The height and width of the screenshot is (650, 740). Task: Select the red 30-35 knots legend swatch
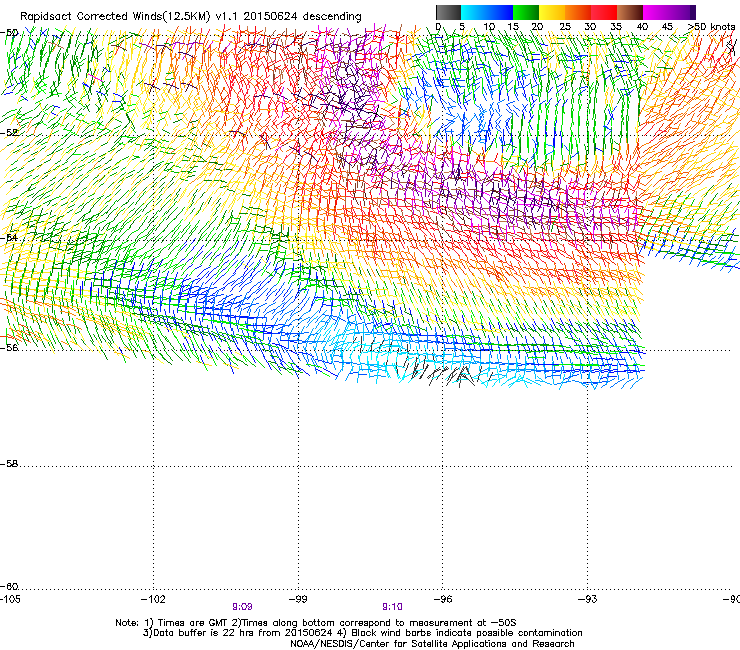pos(604,12)
